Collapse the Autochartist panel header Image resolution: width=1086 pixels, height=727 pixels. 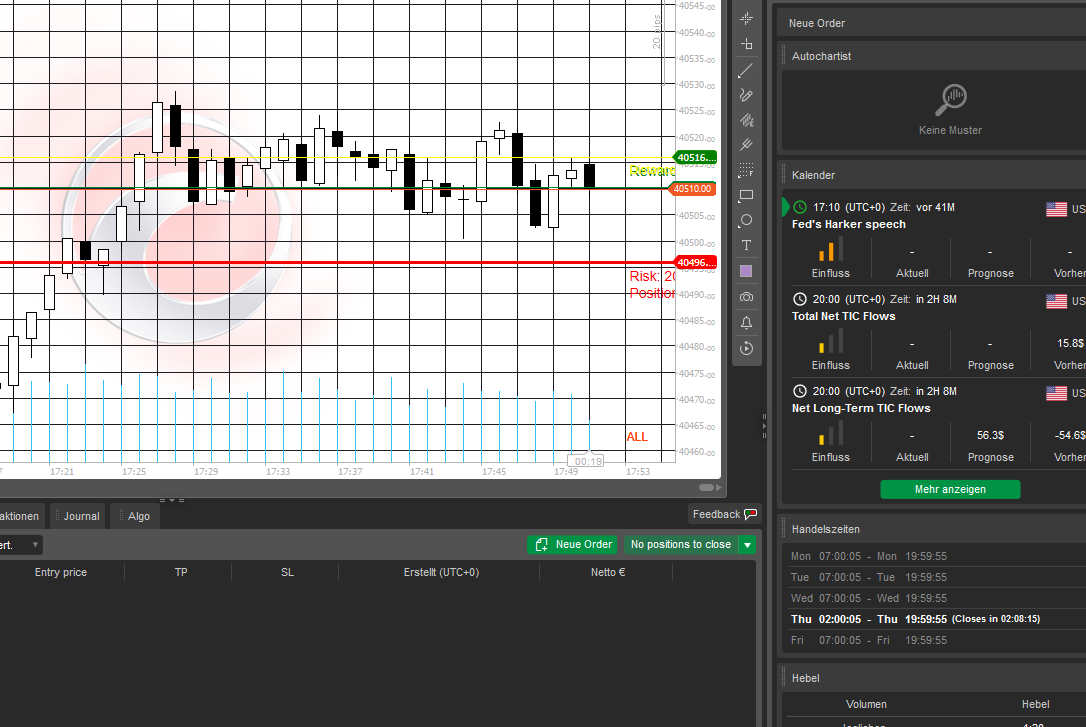[x=932, y=56]
